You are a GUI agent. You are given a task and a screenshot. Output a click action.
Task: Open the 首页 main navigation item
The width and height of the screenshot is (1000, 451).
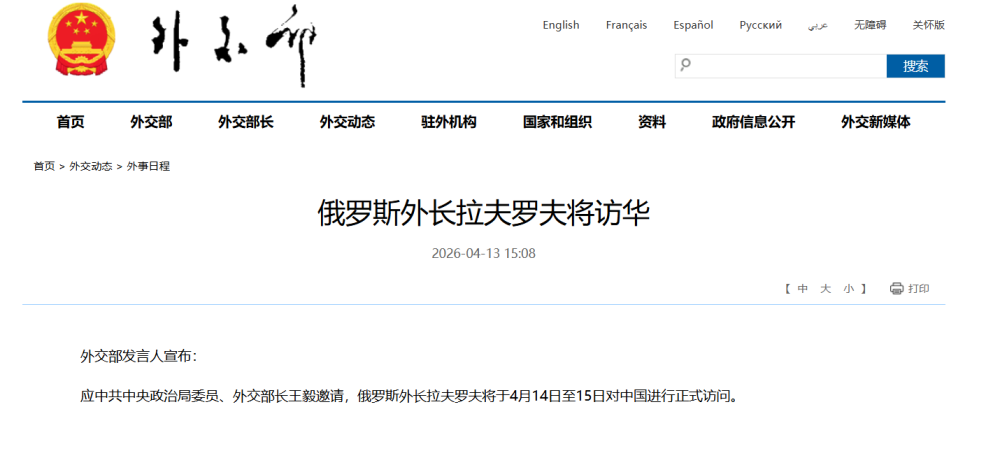point(70,122)
